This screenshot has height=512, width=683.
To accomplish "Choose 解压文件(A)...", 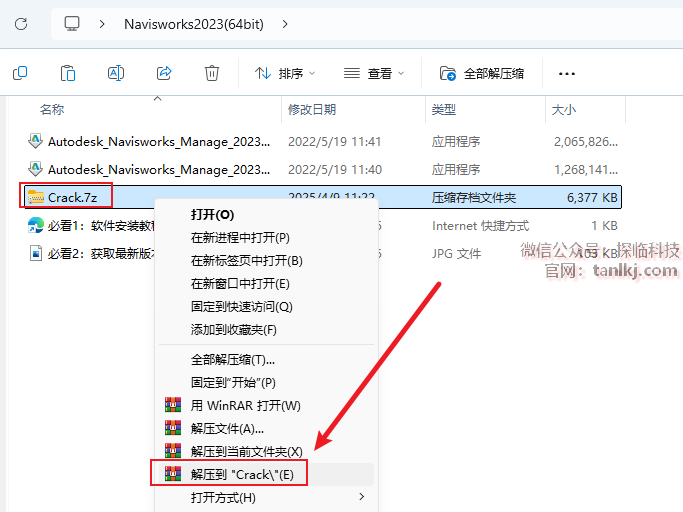I will click(227, 429).
